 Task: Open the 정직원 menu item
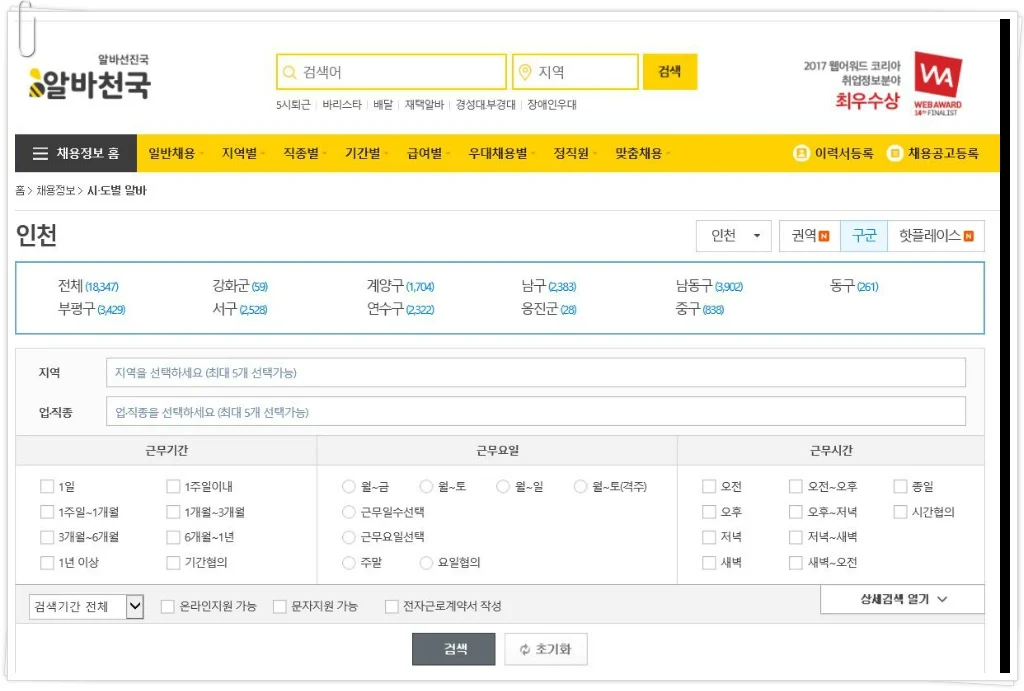574,153
